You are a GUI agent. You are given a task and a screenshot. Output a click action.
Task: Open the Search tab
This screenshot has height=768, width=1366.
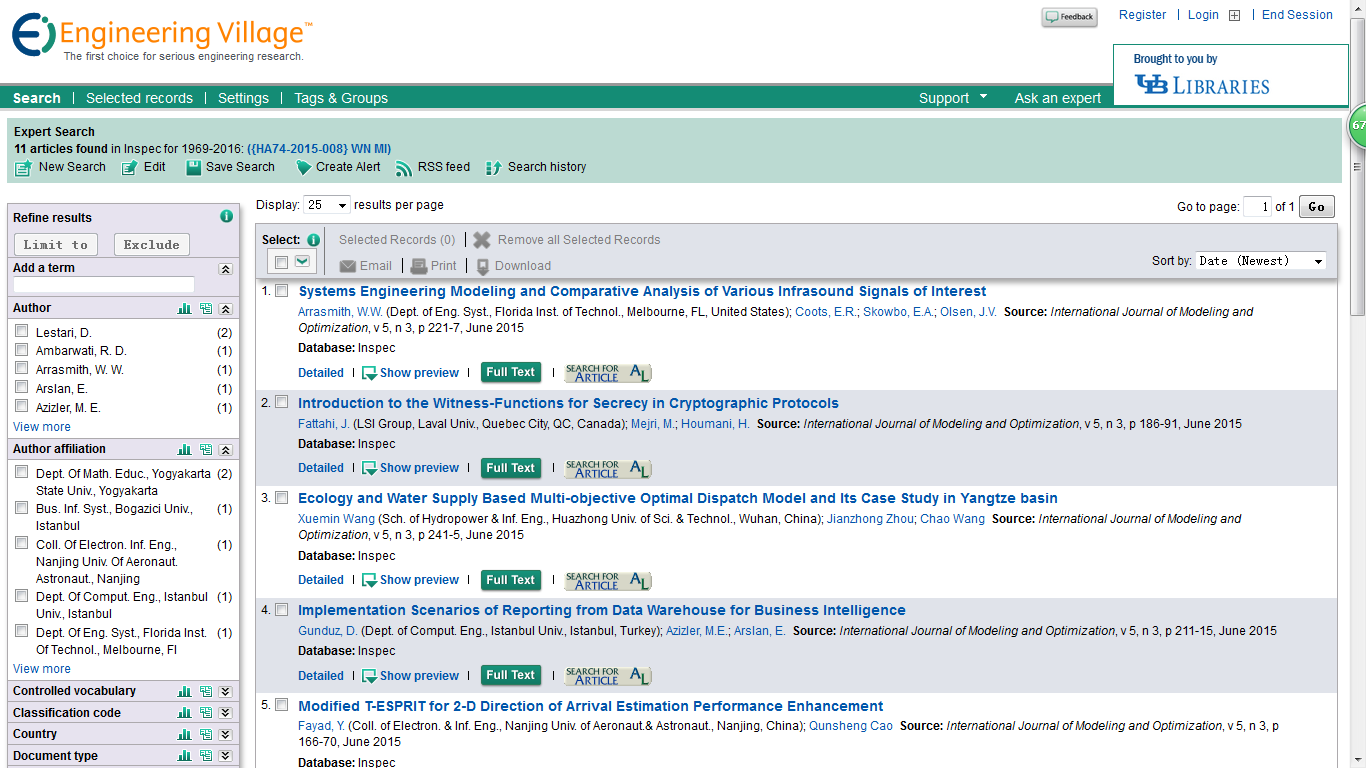click(37, 98)
